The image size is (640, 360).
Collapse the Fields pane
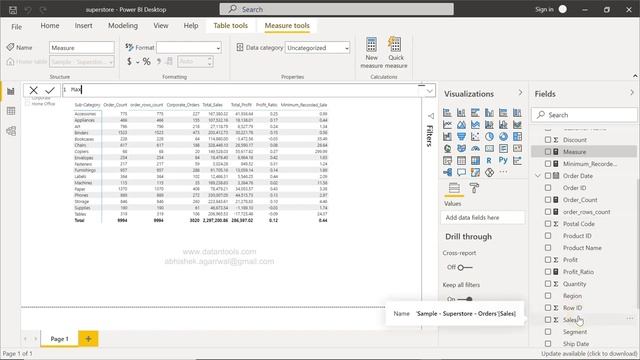tap(631, 93)
